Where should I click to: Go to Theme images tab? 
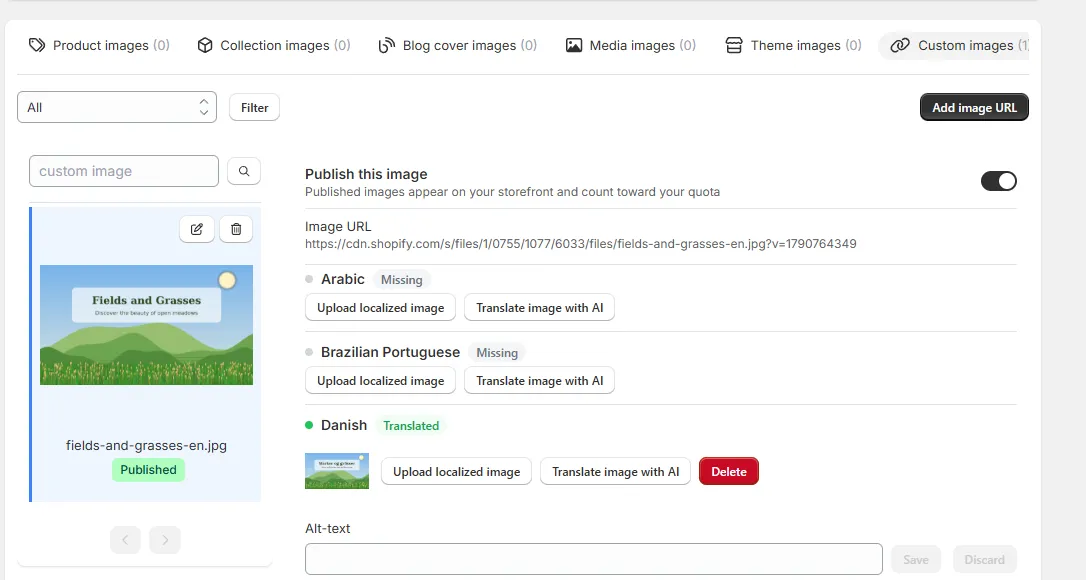[x=794, y=46]
